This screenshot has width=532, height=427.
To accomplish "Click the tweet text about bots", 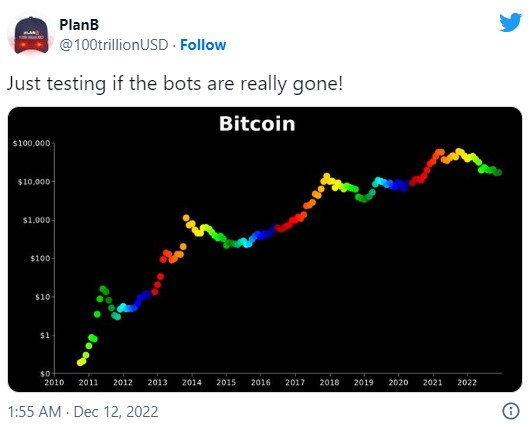I will point(175,83).
